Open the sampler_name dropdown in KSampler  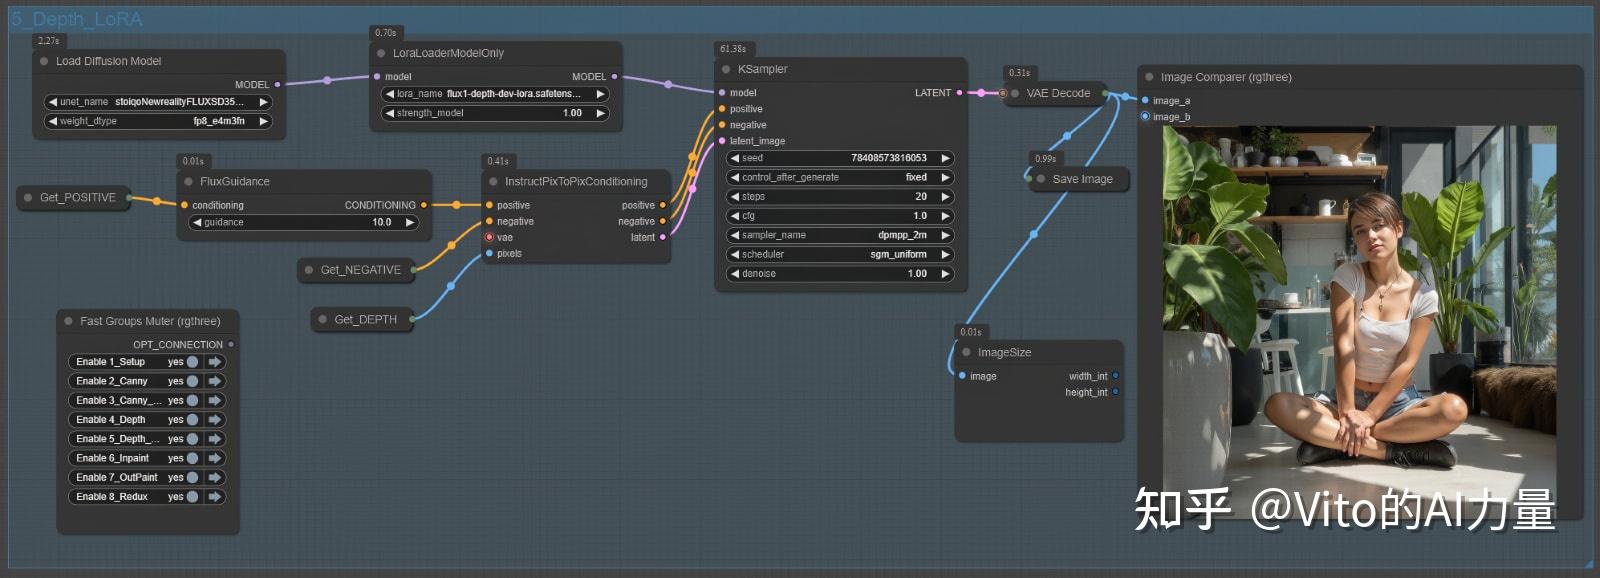838,235
